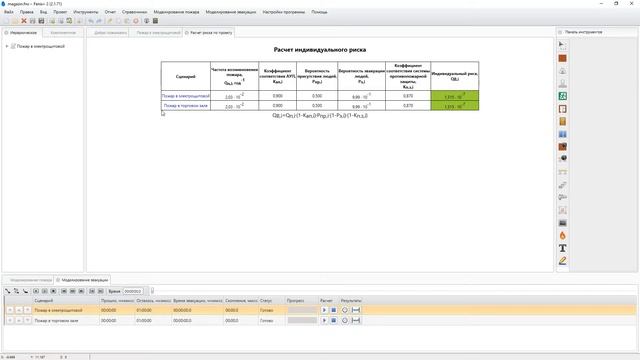Select the white door tool with red frame

(562, 109)
